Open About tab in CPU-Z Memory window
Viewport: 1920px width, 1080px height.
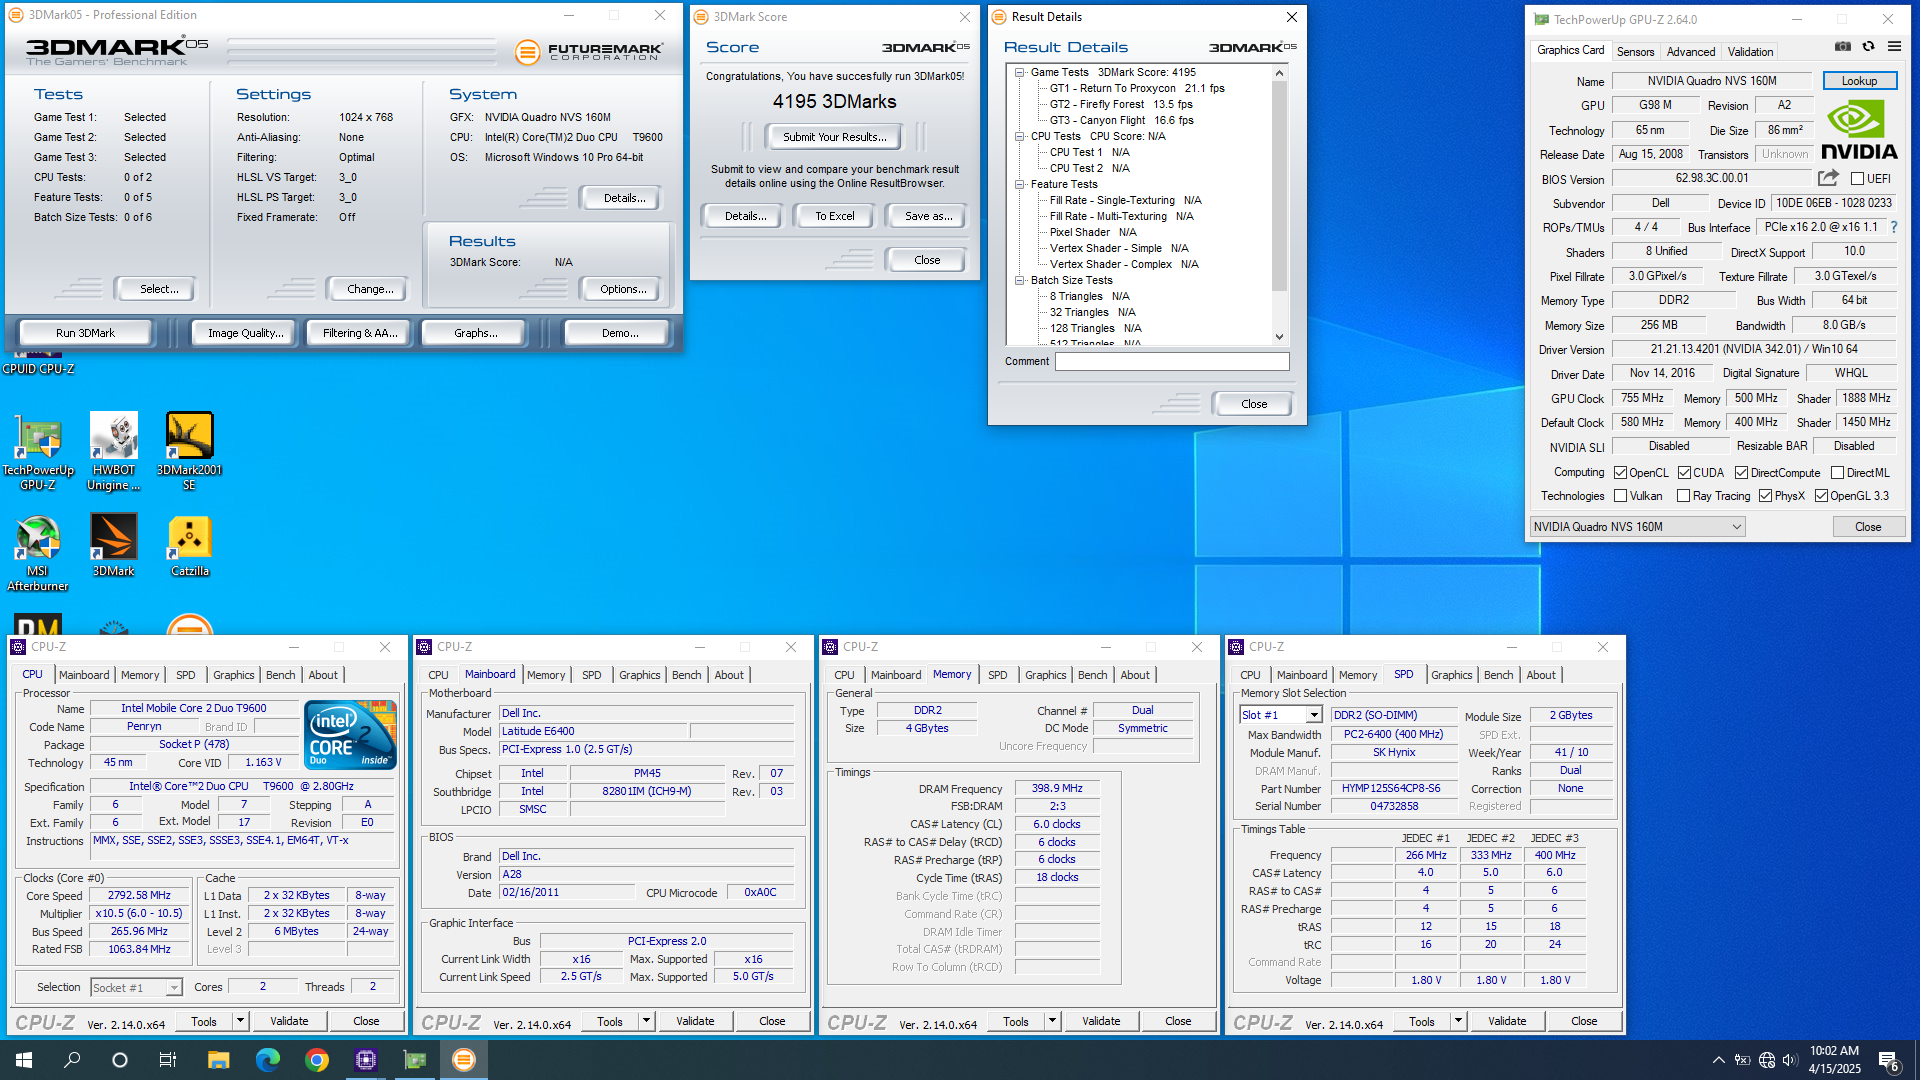pyautogui.click(x=1135, y=675)
